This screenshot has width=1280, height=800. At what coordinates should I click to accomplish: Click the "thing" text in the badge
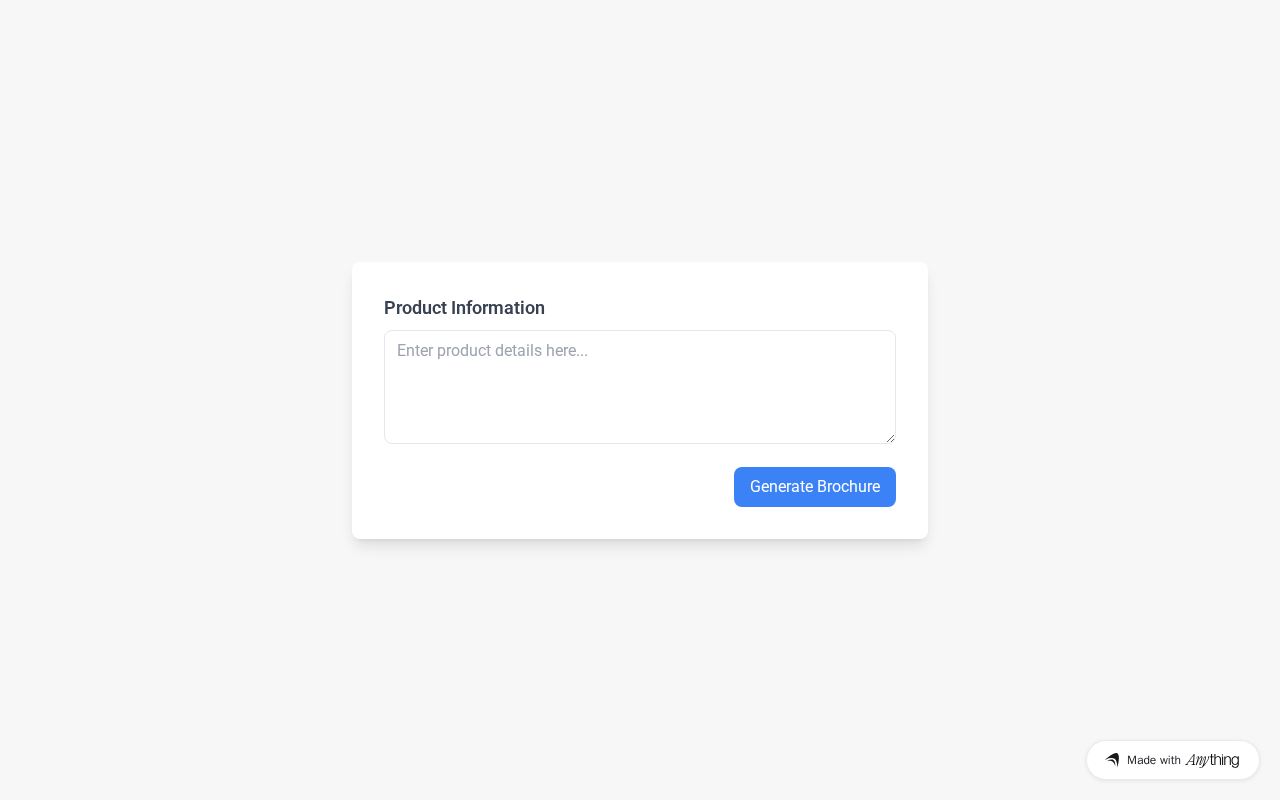[x=1225, y=760]
